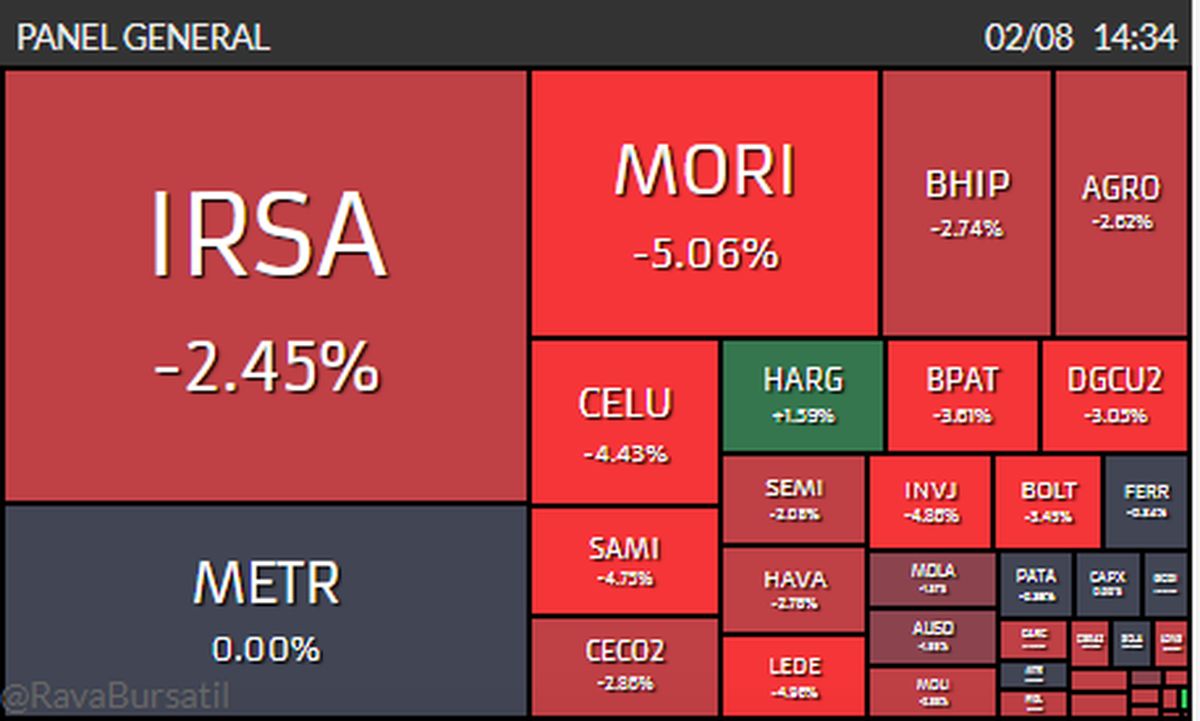Open the DGCU2 stock tile
1200x721 pixels.
[x=1114, y=395]
